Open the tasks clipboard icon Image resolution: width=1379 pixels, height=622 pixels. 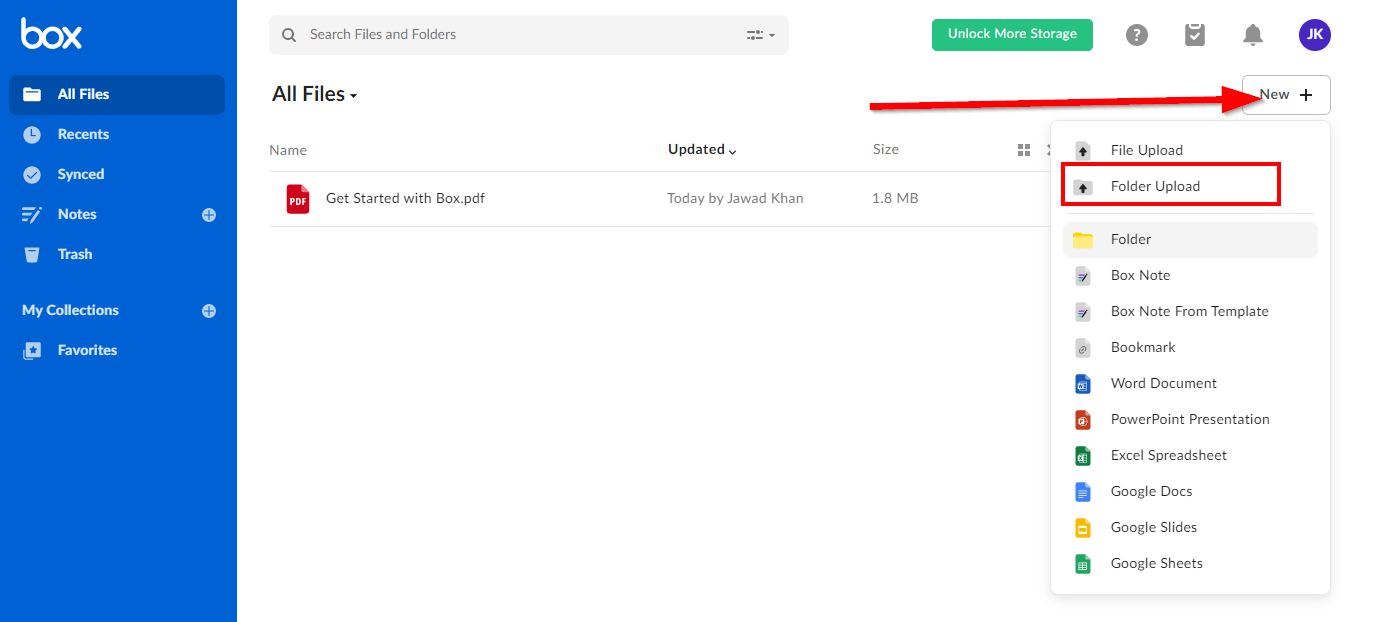coord(1194,35)
